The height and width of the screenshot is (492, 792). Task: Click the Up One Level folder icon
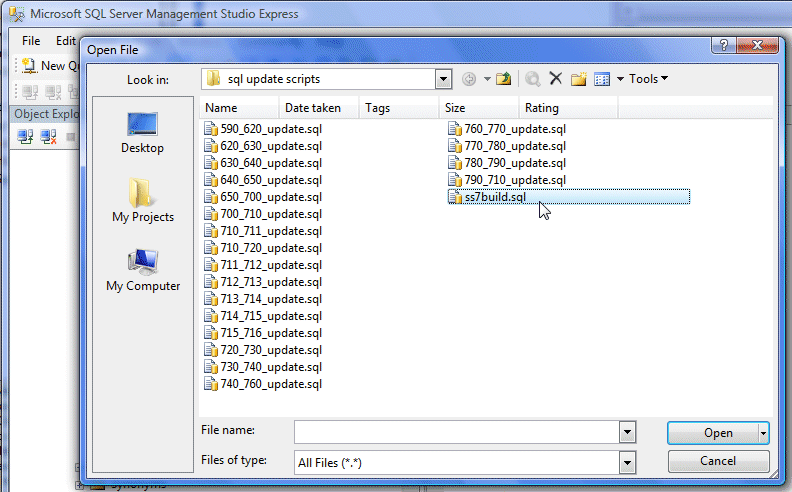tap(504, 79)
